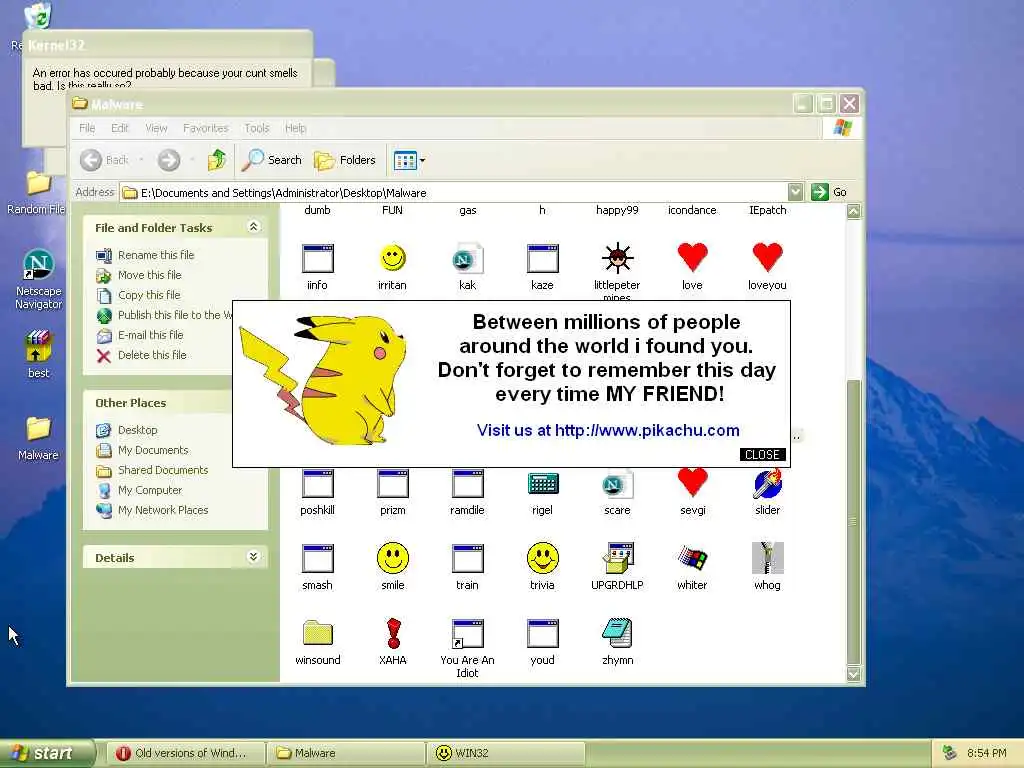This screenshot has height=768, width=1024.
Task: Select the smash file icon
Action: [317, 559]
